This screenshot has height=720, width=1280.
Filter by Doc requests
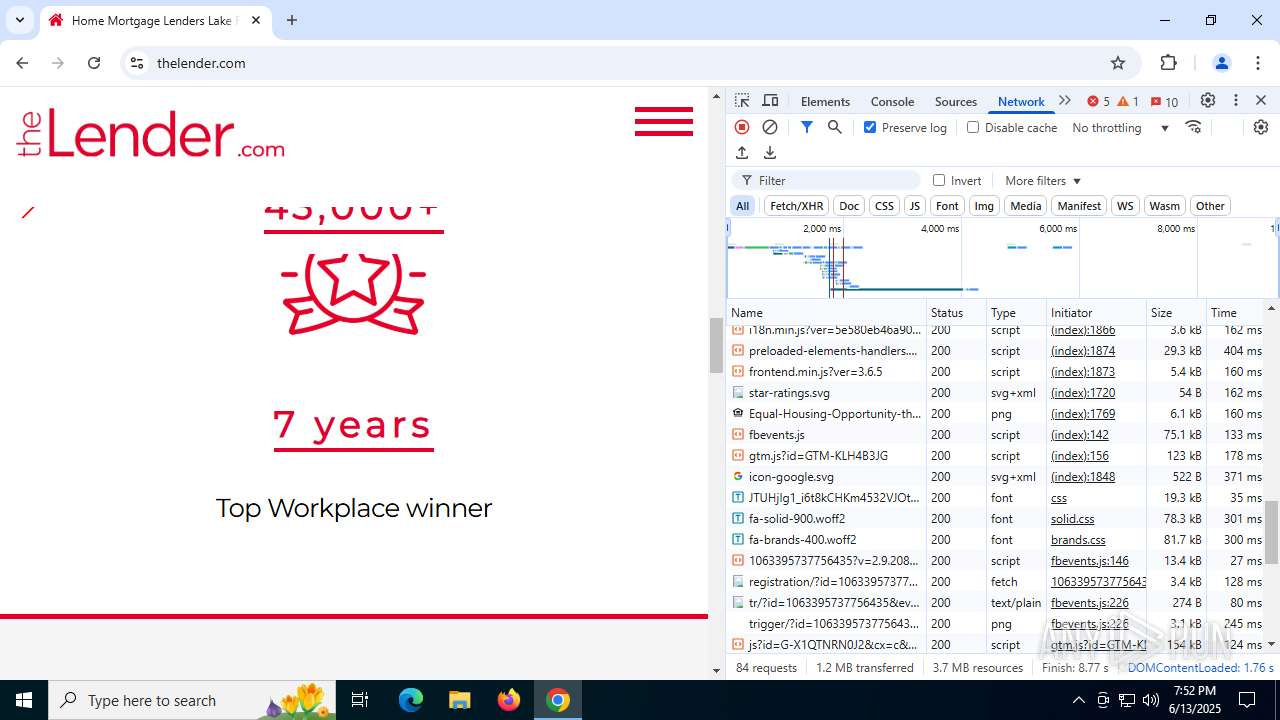[849, 206]
